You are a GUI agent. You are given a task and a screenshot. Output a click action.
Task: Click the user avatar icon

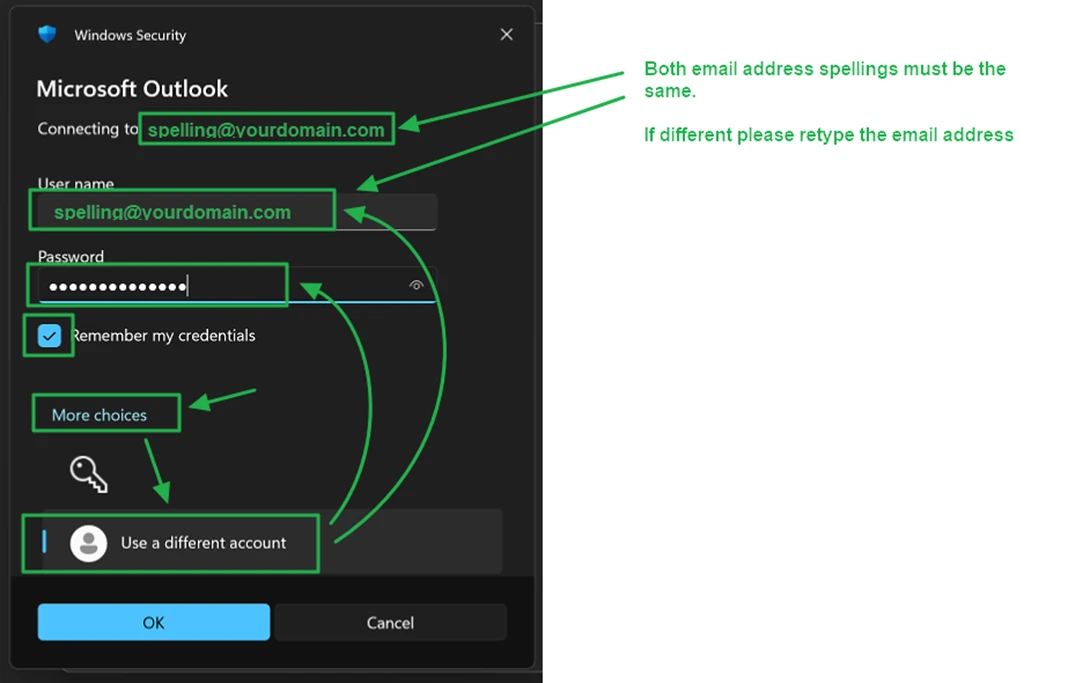tap(89, 543)
